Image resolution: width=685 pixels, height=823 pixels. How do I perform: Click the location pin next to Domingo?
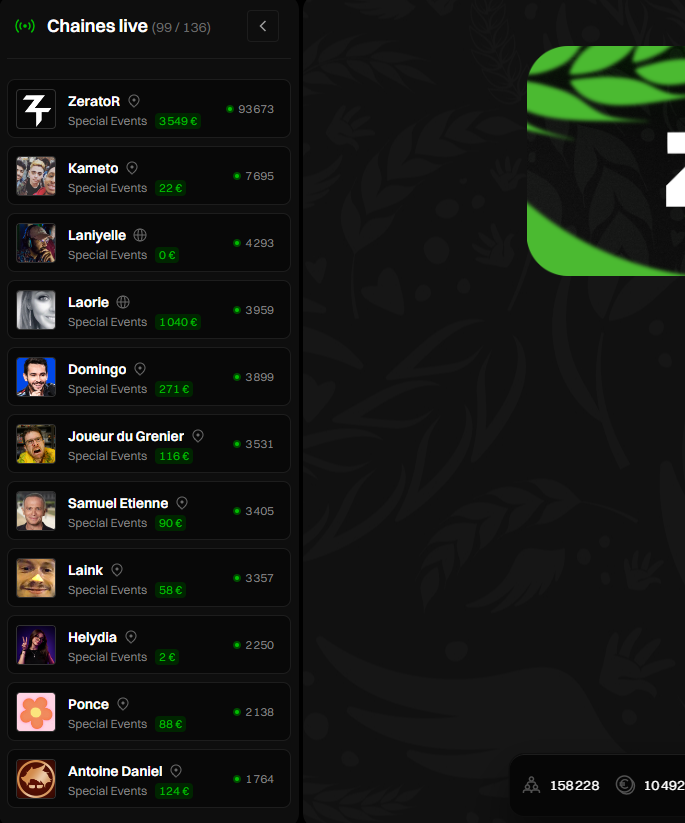(140, 369)
